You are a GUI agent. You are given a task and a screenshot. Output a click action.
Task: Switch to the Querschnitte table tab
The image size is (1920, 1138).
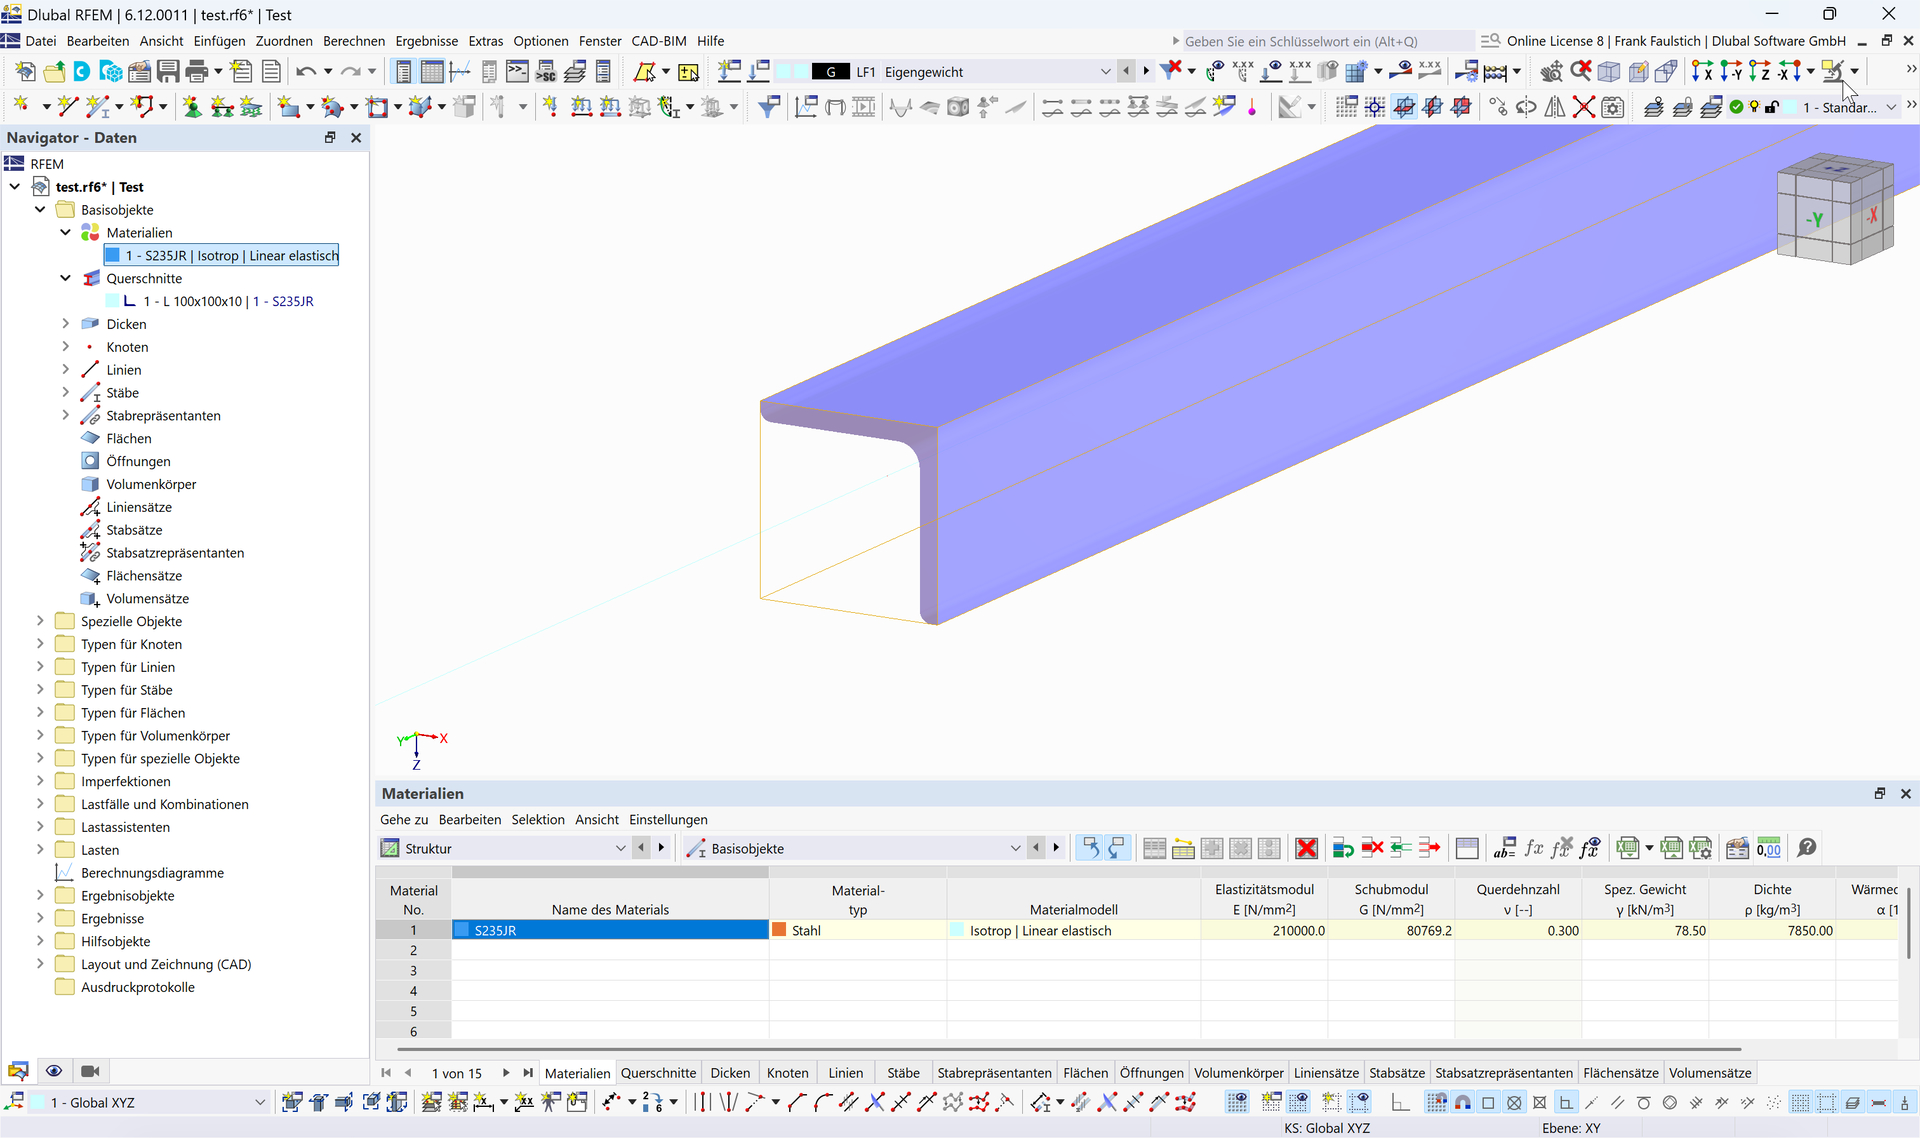click(658, 1073)
